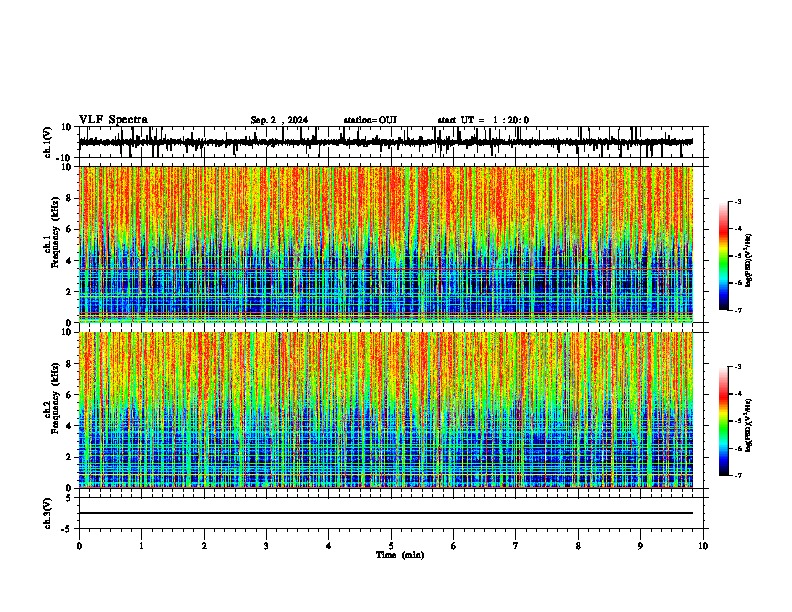Click the ch.1 spectrogram plot
This screenshot has height=612, width=792.
[x=386, y=244]
